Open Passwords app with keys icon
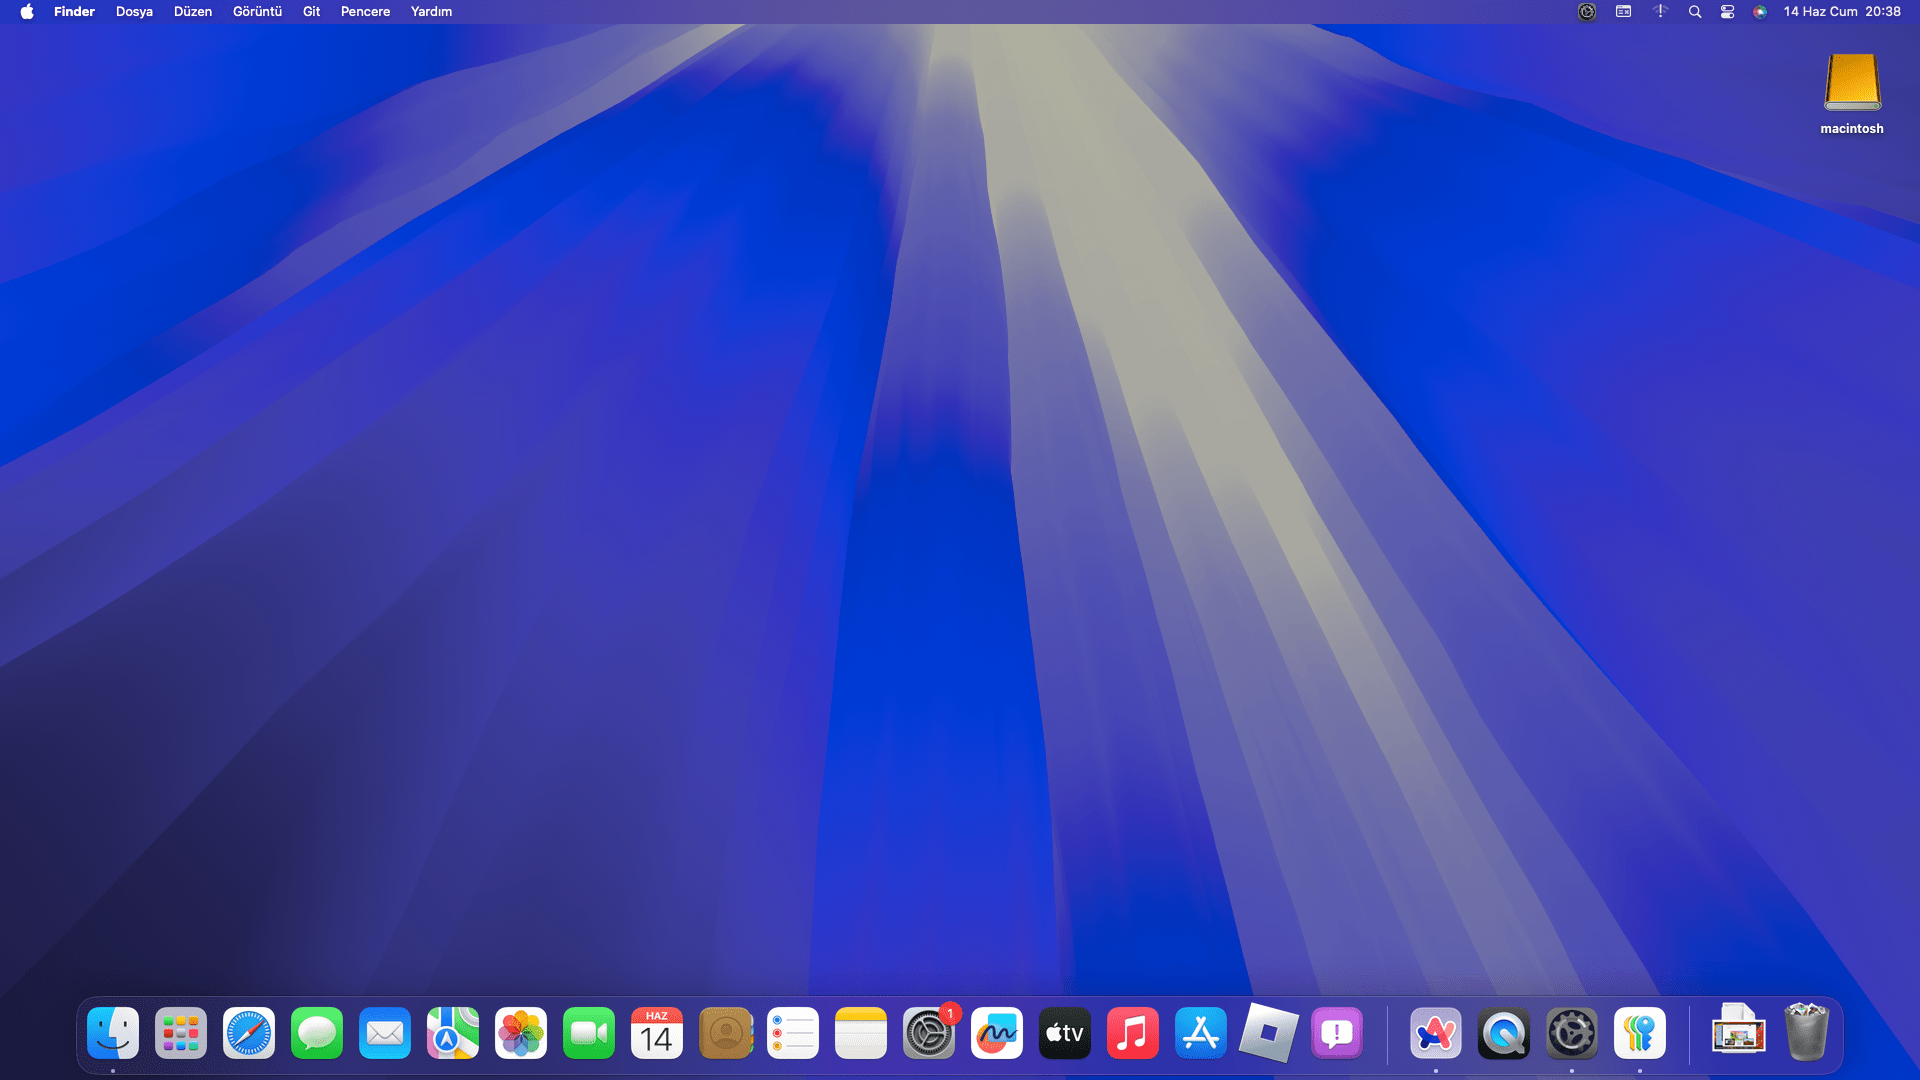1920x1080 pixels. (x=1640, y=1033)
